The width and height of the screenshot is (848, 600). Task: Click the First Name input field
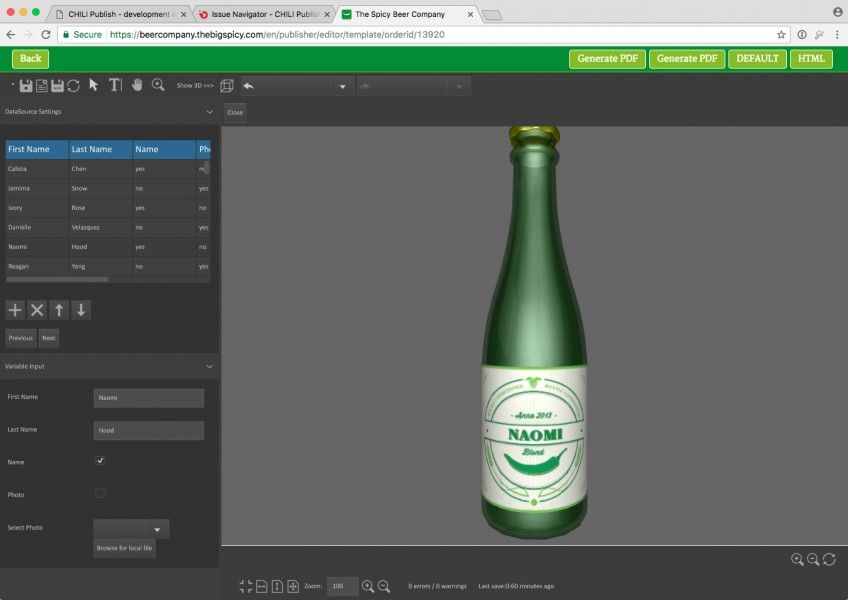(149, 398)
